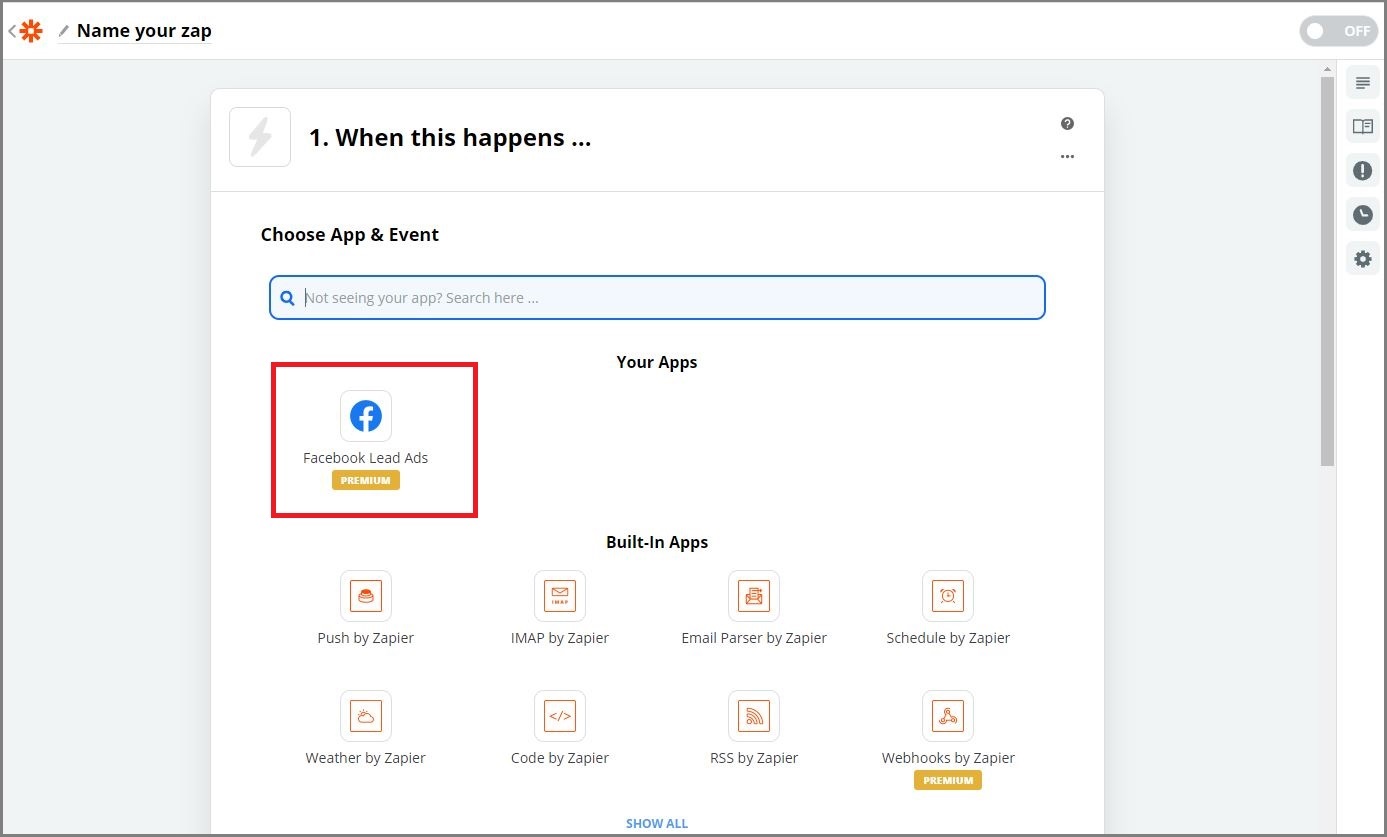Open the settings gear sidebar icon
This screenshot has height=837, width=1387.
click(x=1362, y=259)
